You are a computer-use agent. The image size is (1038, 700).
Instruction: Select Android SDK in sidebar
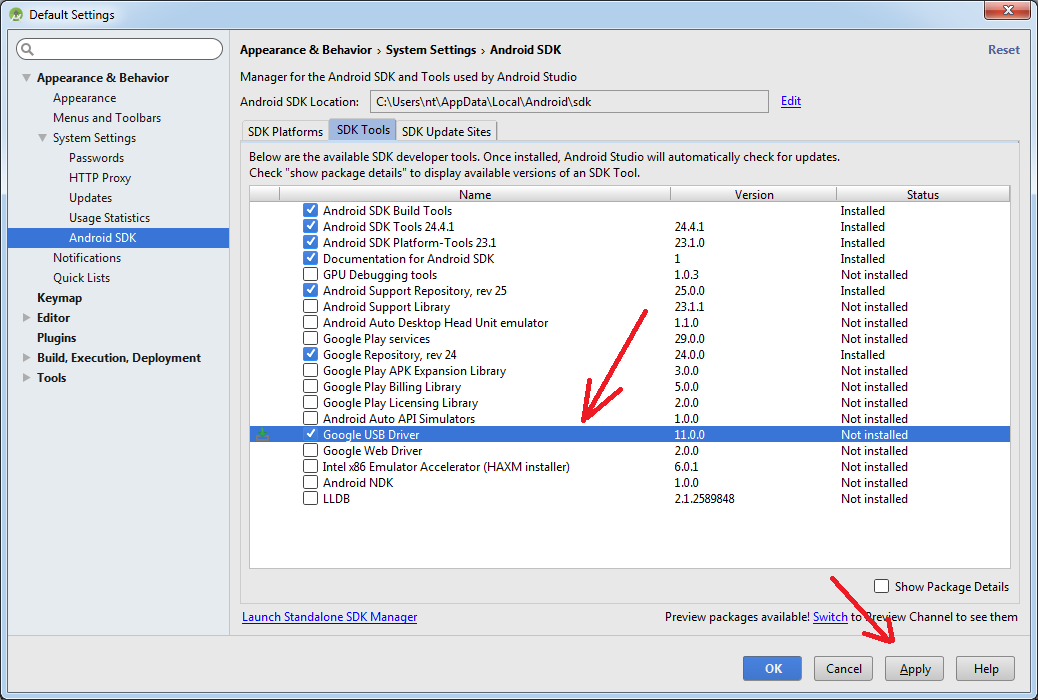(x=118, y=238)
